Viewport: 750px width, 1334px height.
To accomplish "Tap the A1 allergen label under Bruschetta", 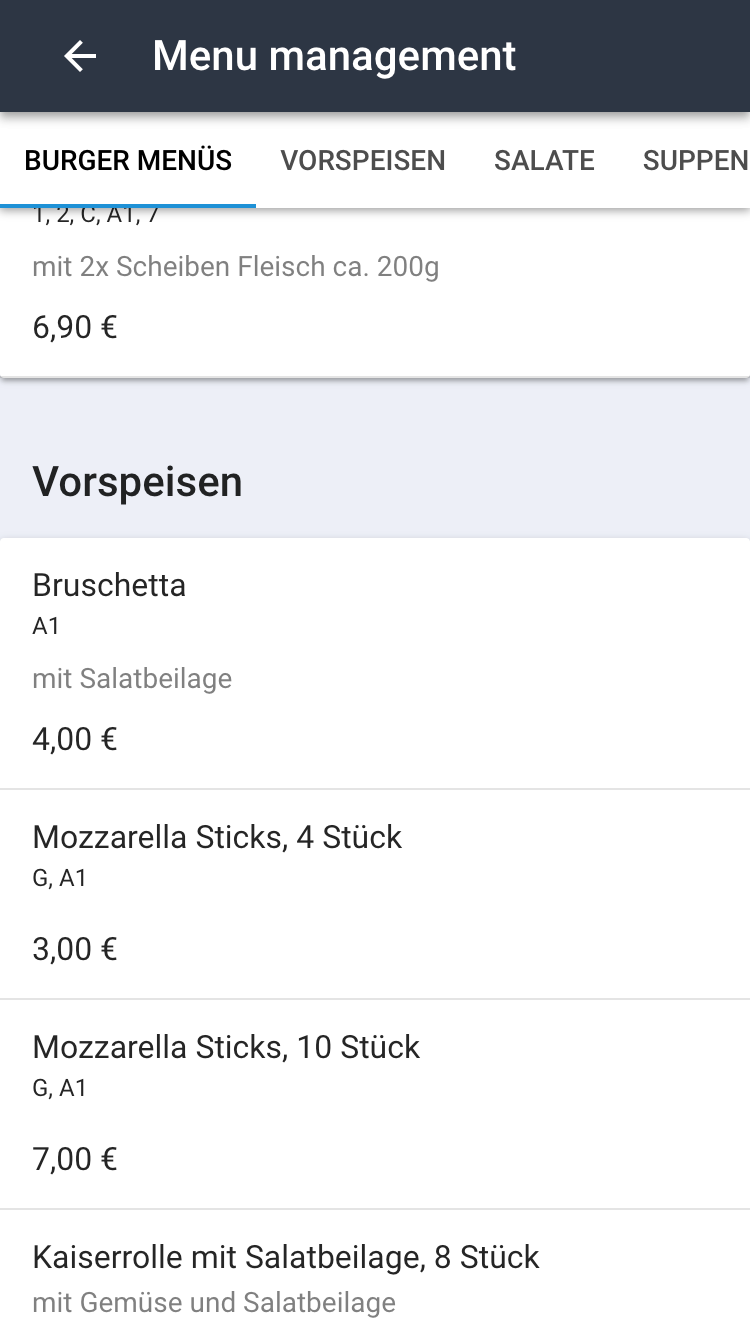I will coord(46,626).
